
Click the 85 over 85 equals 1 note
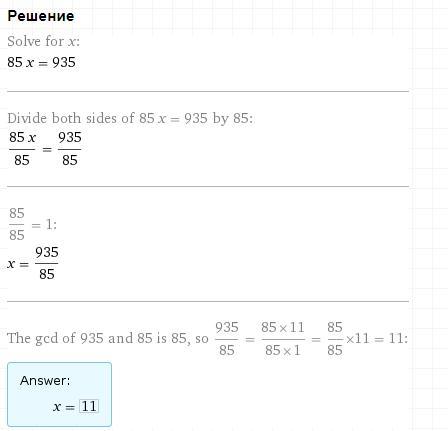[32, 224]
